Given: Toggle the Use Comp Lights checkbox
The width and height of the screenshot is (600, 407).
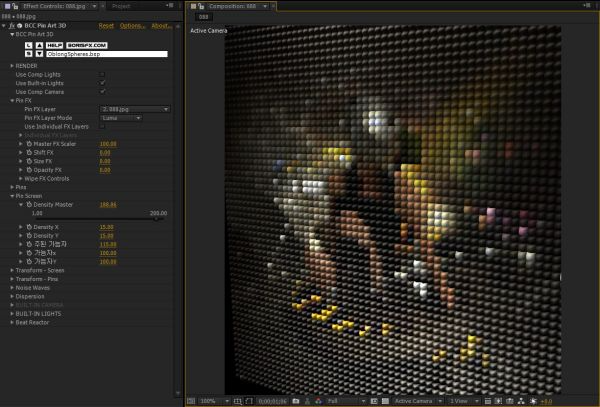Looking at the screenshot, I should pyautogui.click(x=102, y=74).
